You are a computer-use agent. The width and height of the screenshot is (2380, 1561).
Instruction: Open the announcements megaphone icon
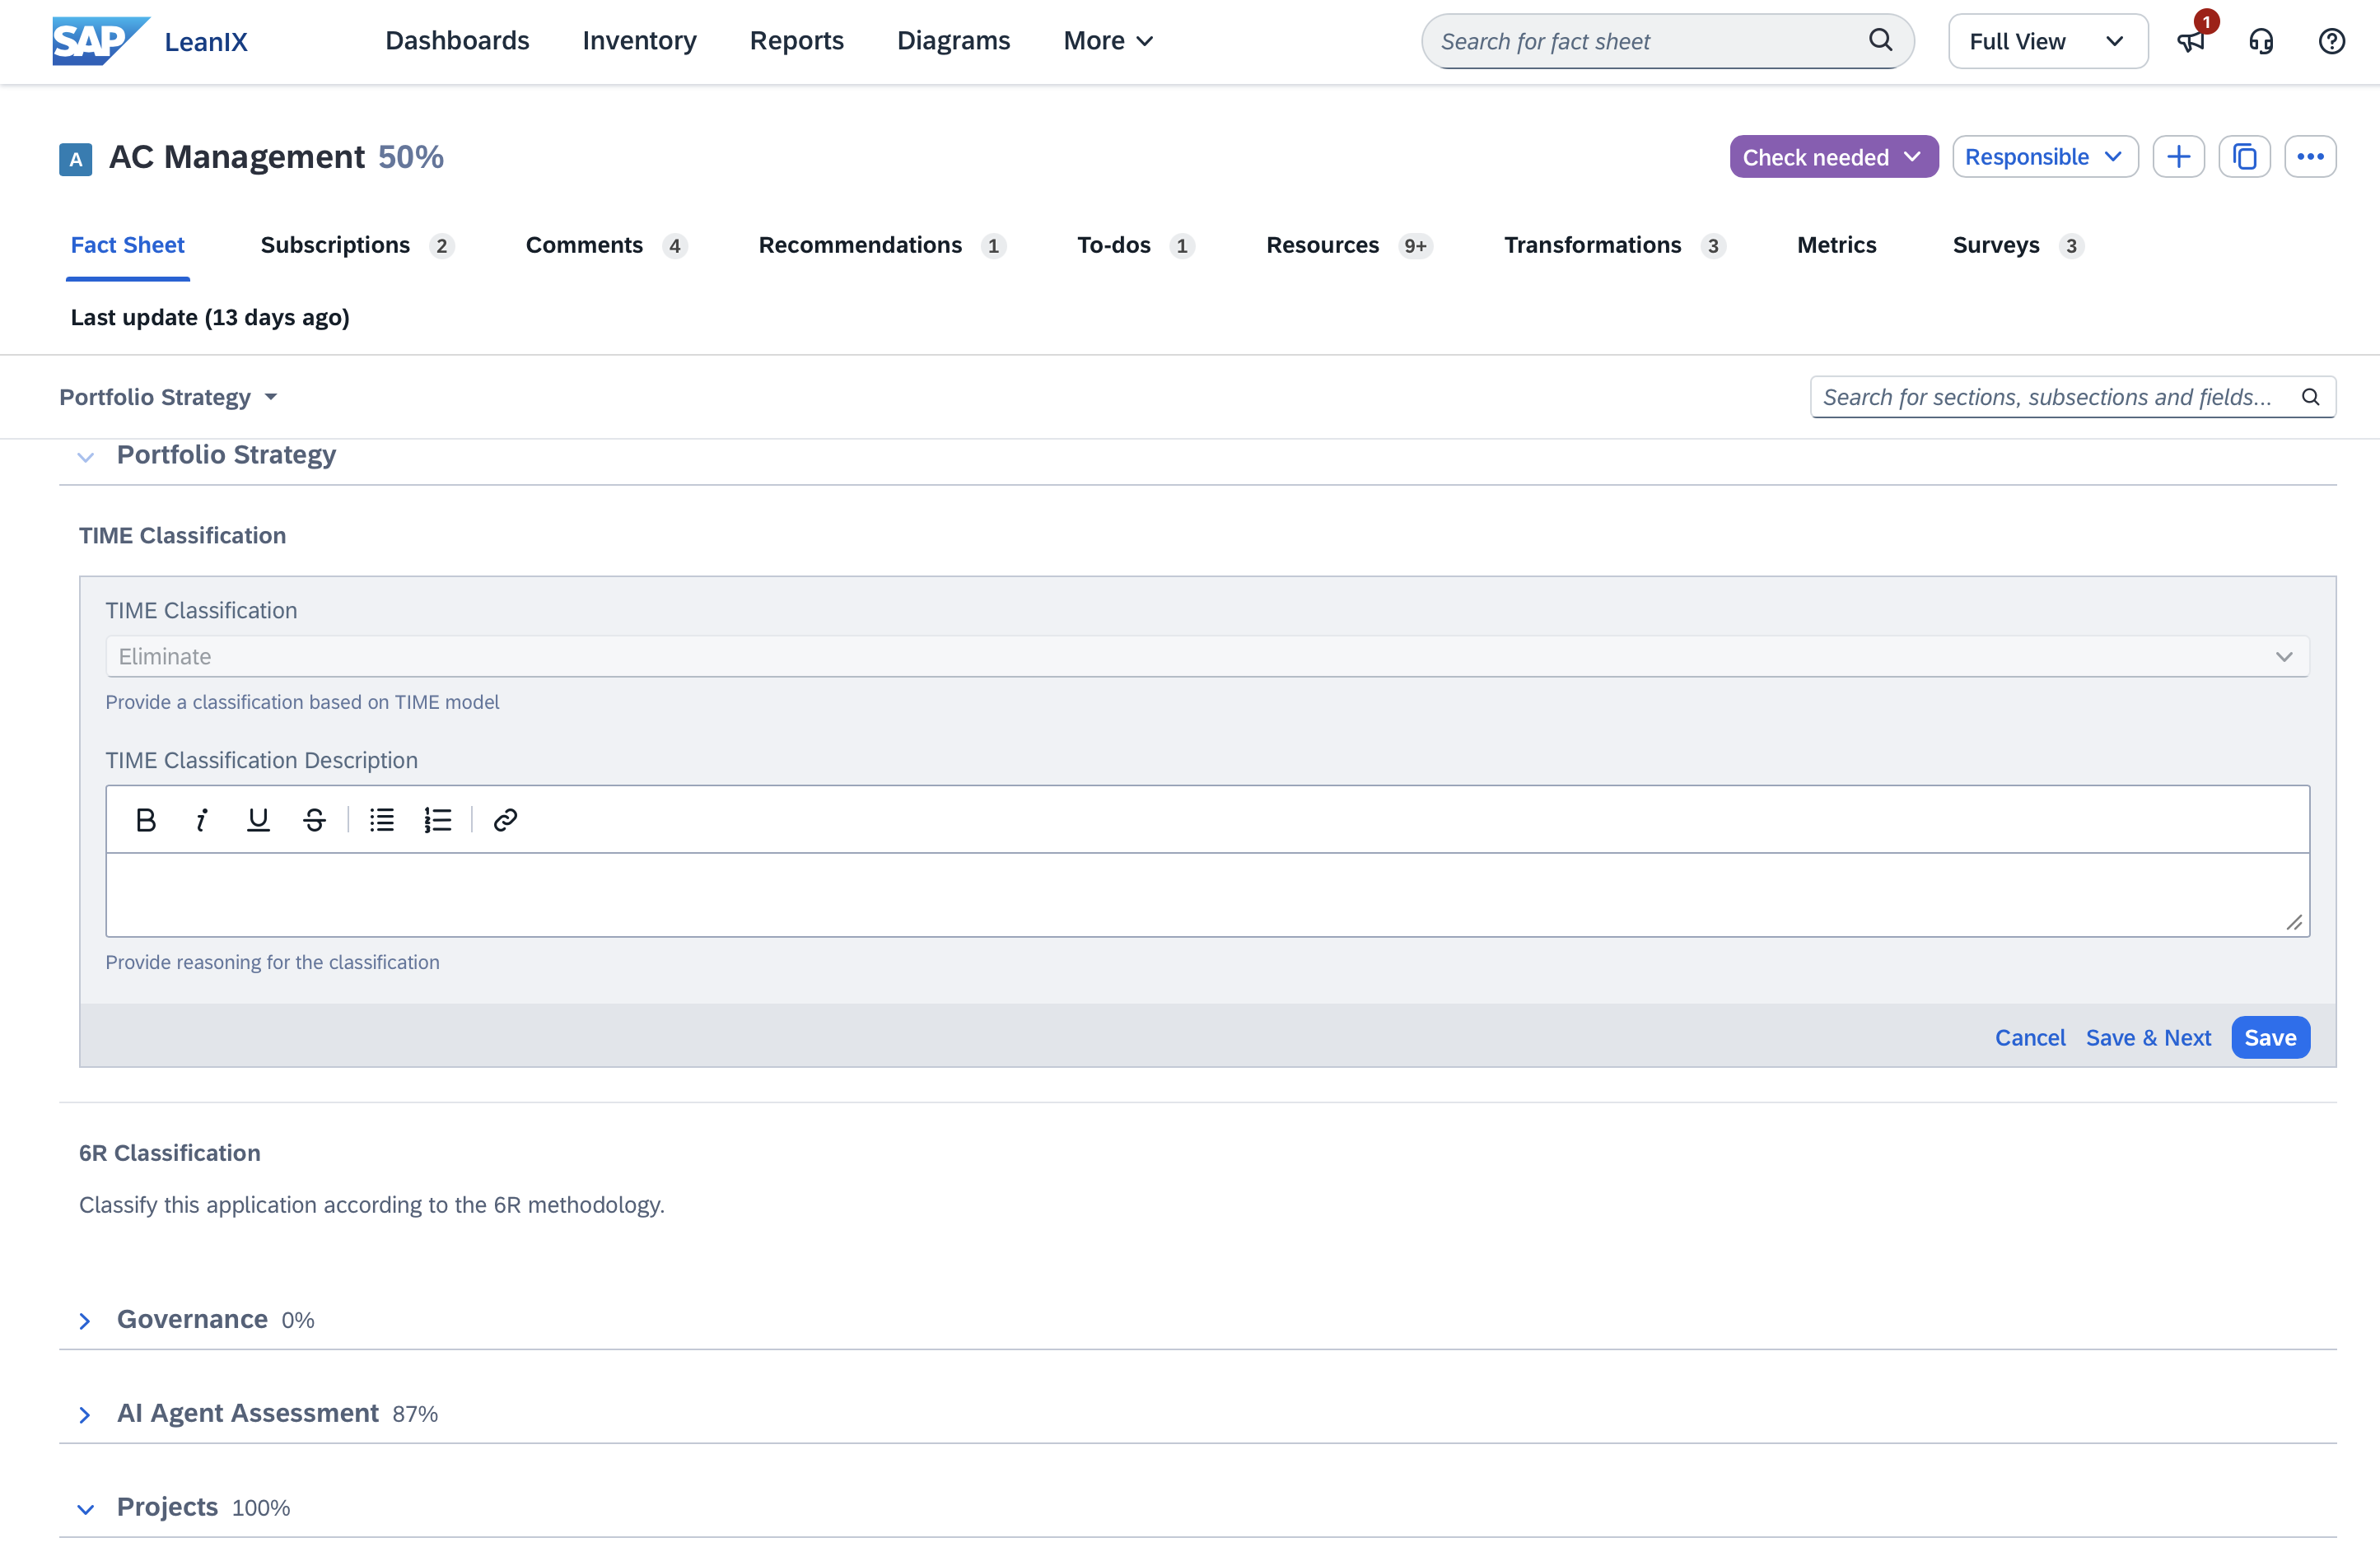(x=2190, y=41)
